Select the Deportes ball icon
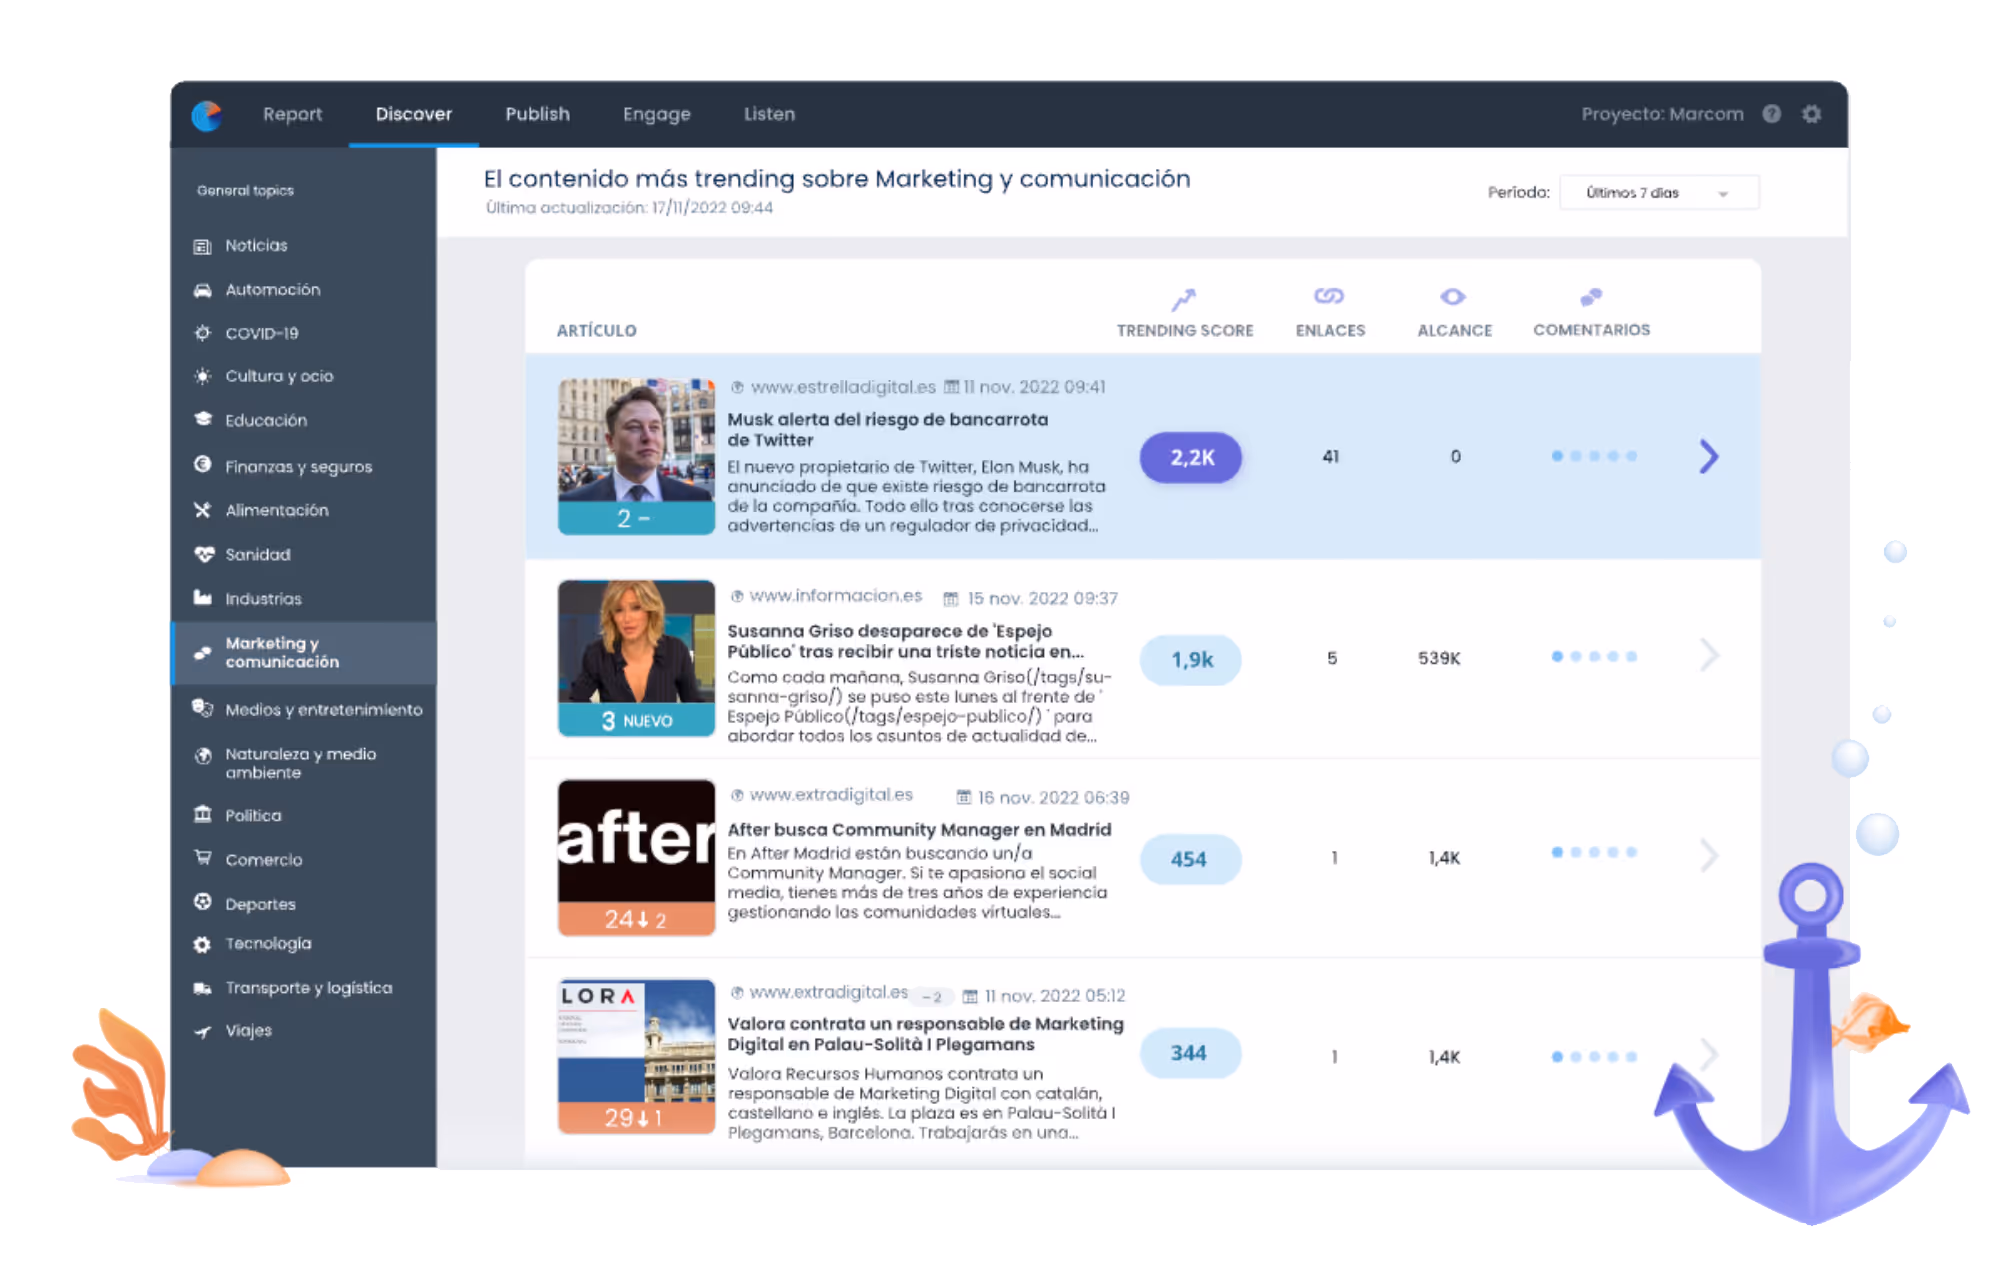 (x=203, y=902)
